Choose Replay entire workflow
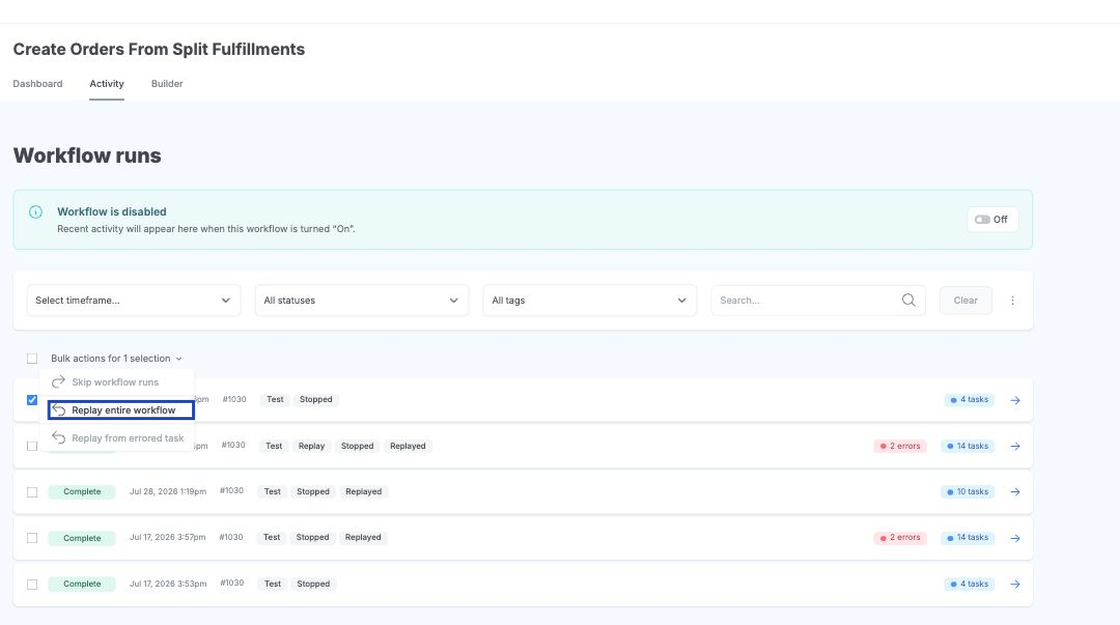 tap(121, 410)
